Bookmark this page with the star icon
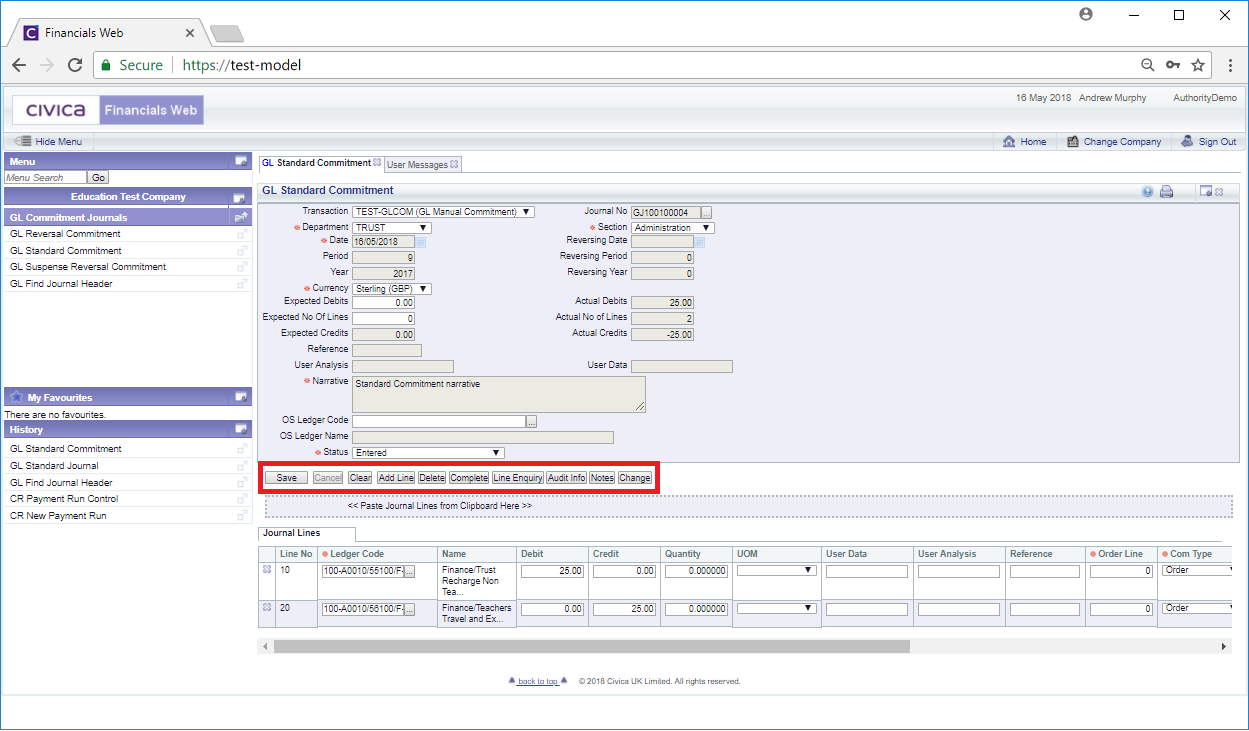This screenshot has width=1249, height=731. pyautogui.click(x=1197, y=65)
